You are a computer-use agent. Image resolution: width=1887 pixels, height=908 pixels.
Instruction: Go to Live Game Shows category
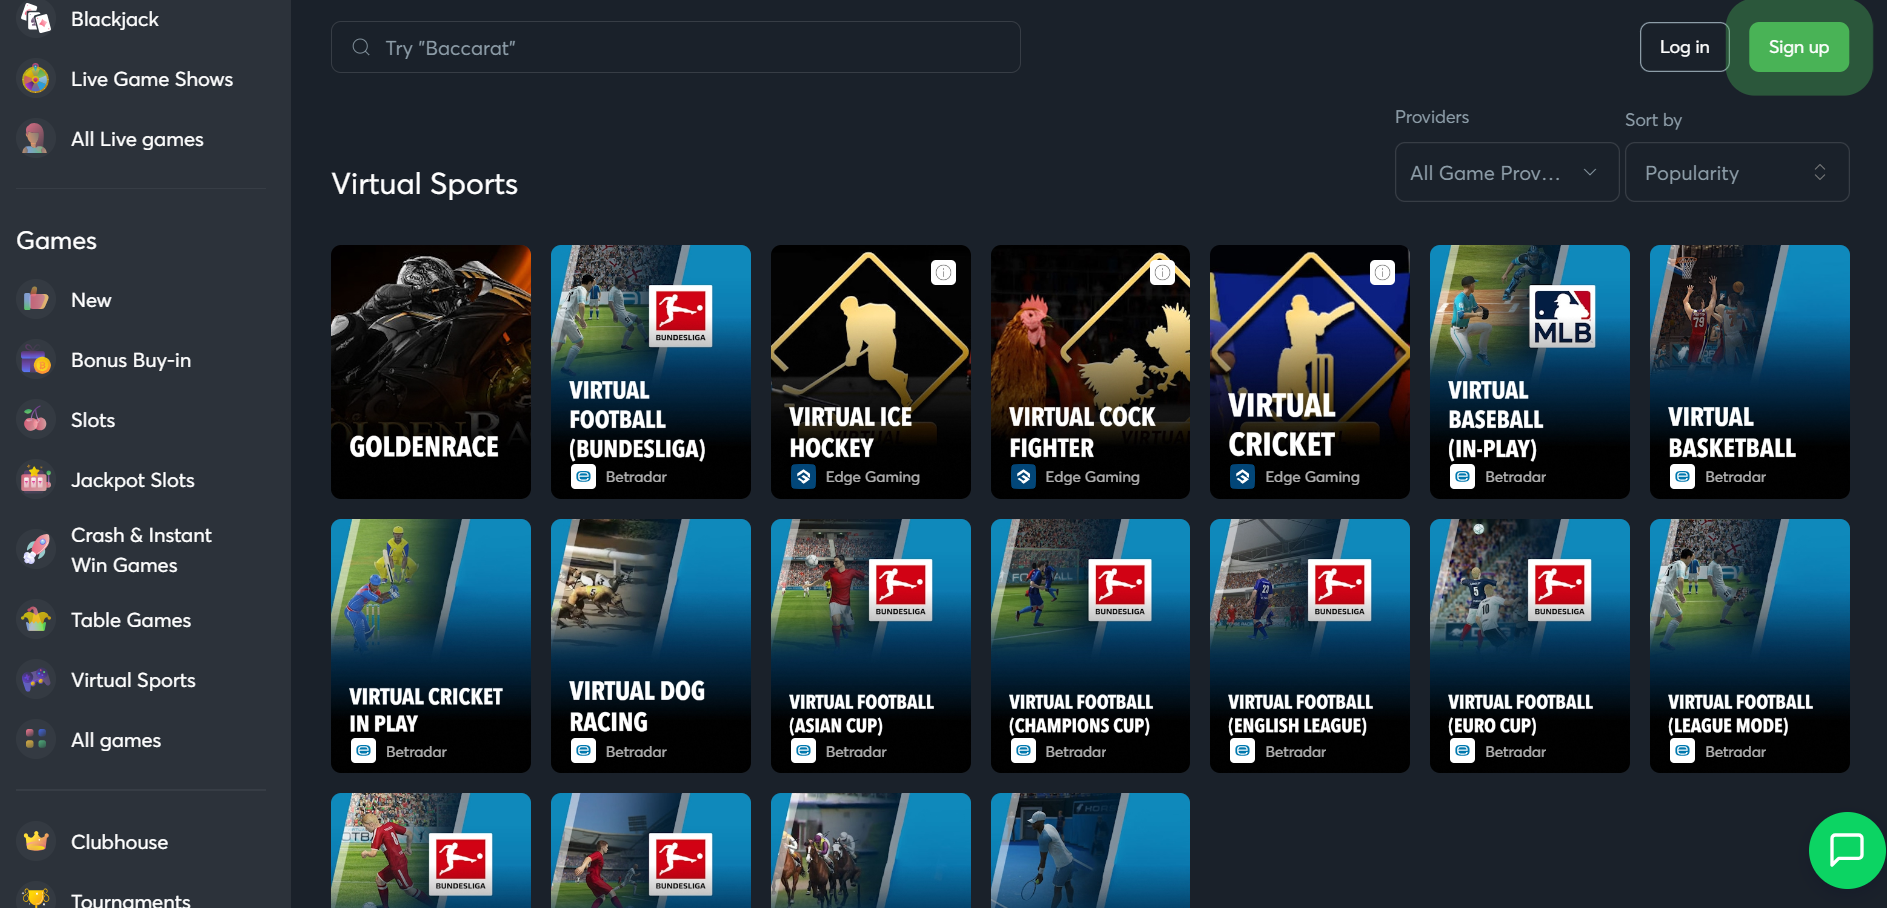pyautogui.click(x=151, y=79)
